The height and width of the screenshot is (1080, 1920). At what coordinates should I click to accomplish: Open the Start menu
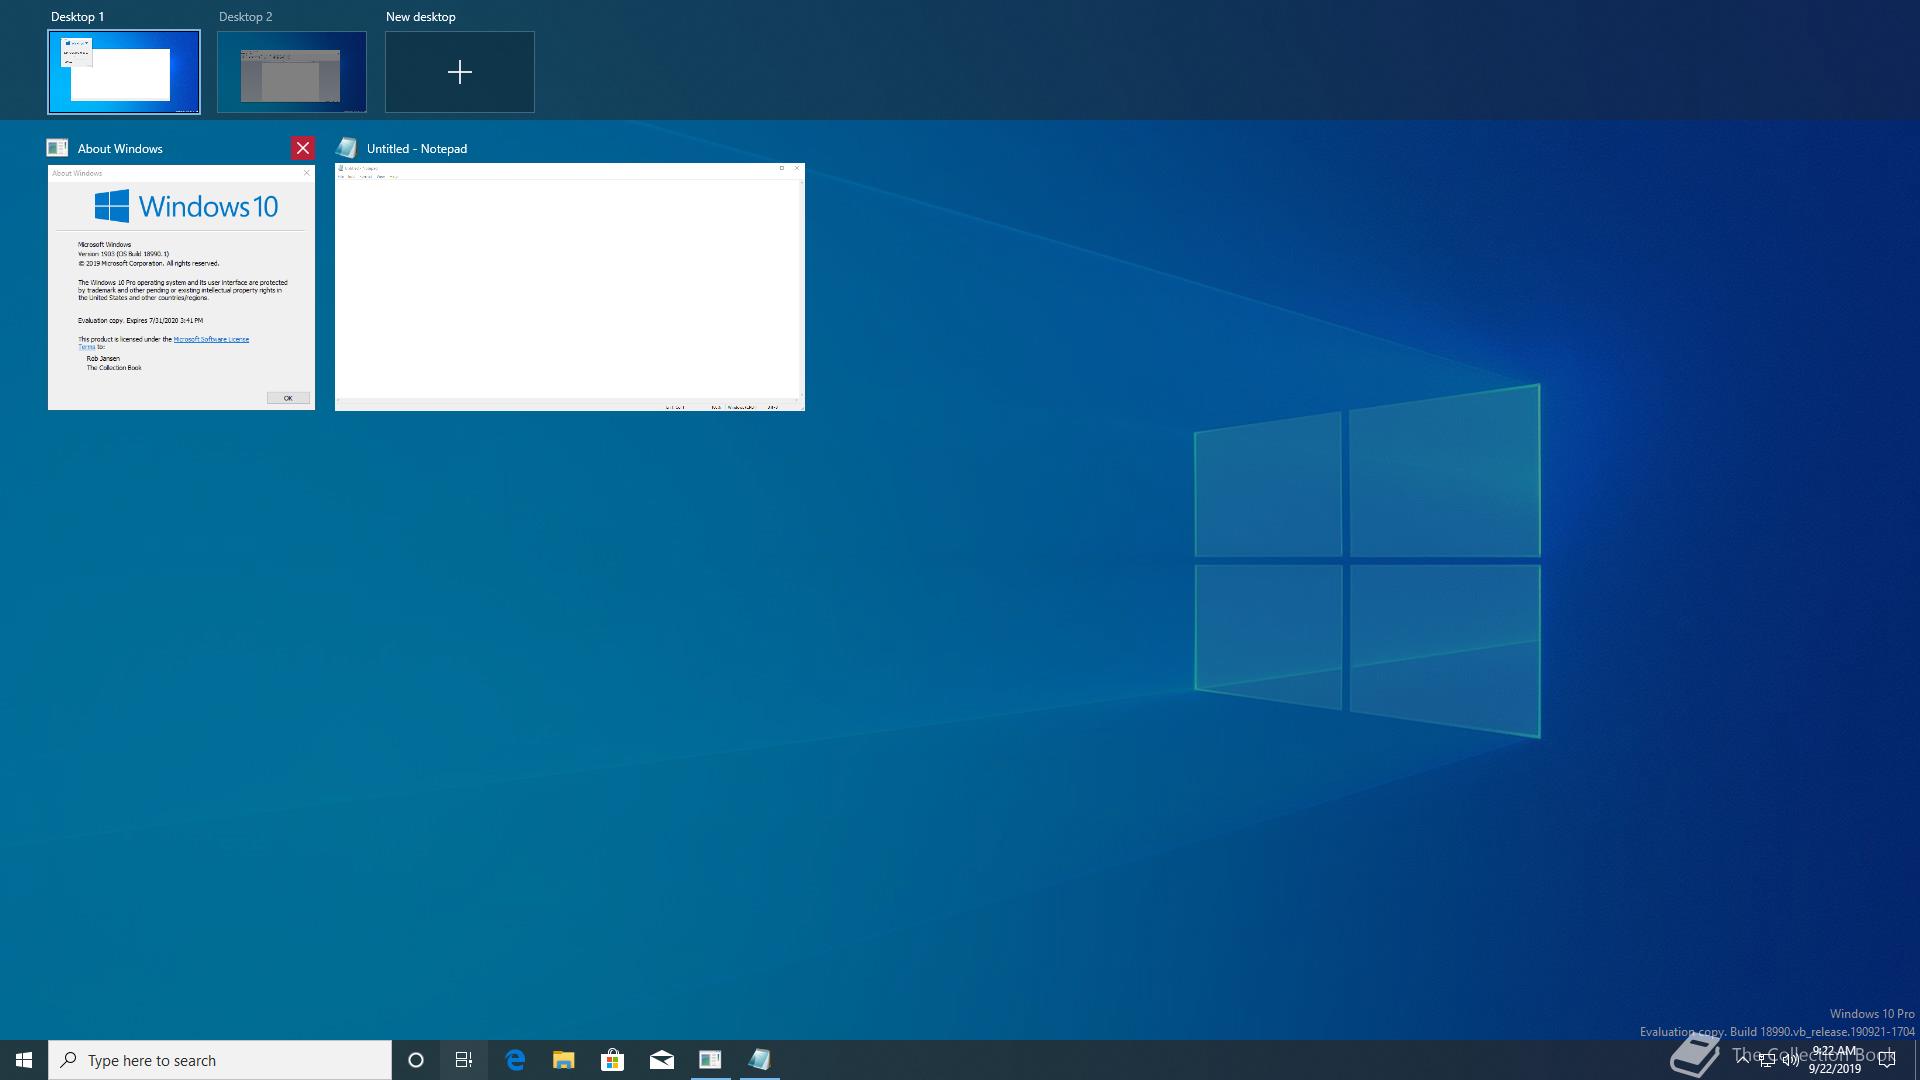point(24,1060)
